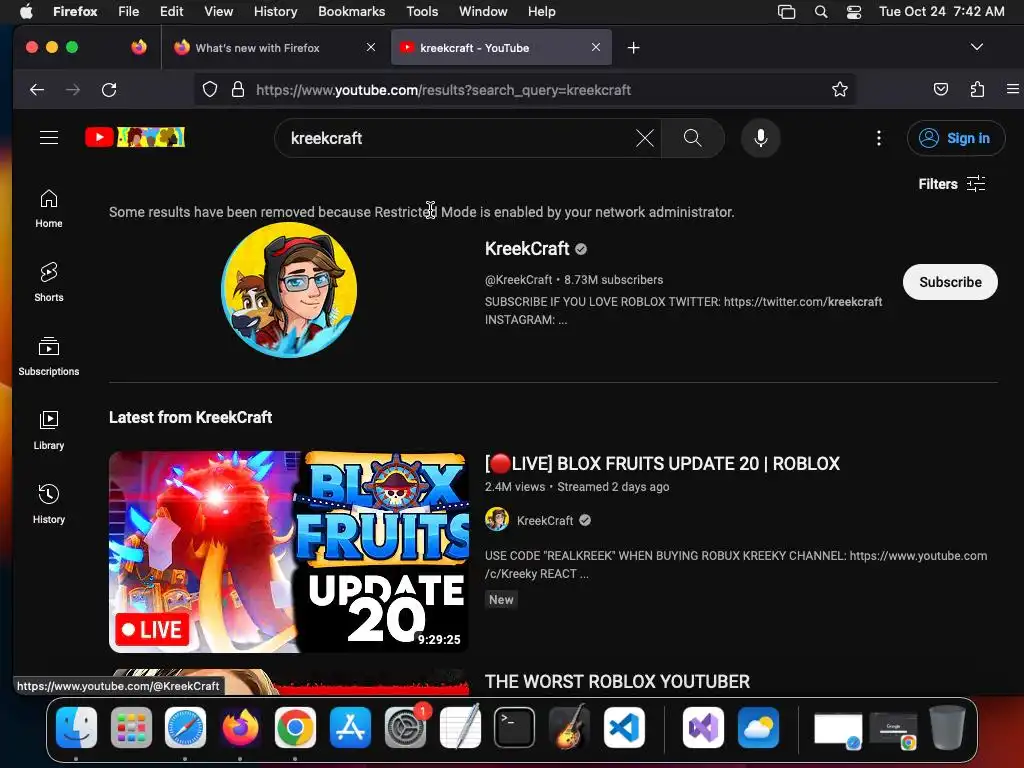The image size is (1024, 768).
Task: Expand the list all tabs chevron
Action: [x=976, y=47]
